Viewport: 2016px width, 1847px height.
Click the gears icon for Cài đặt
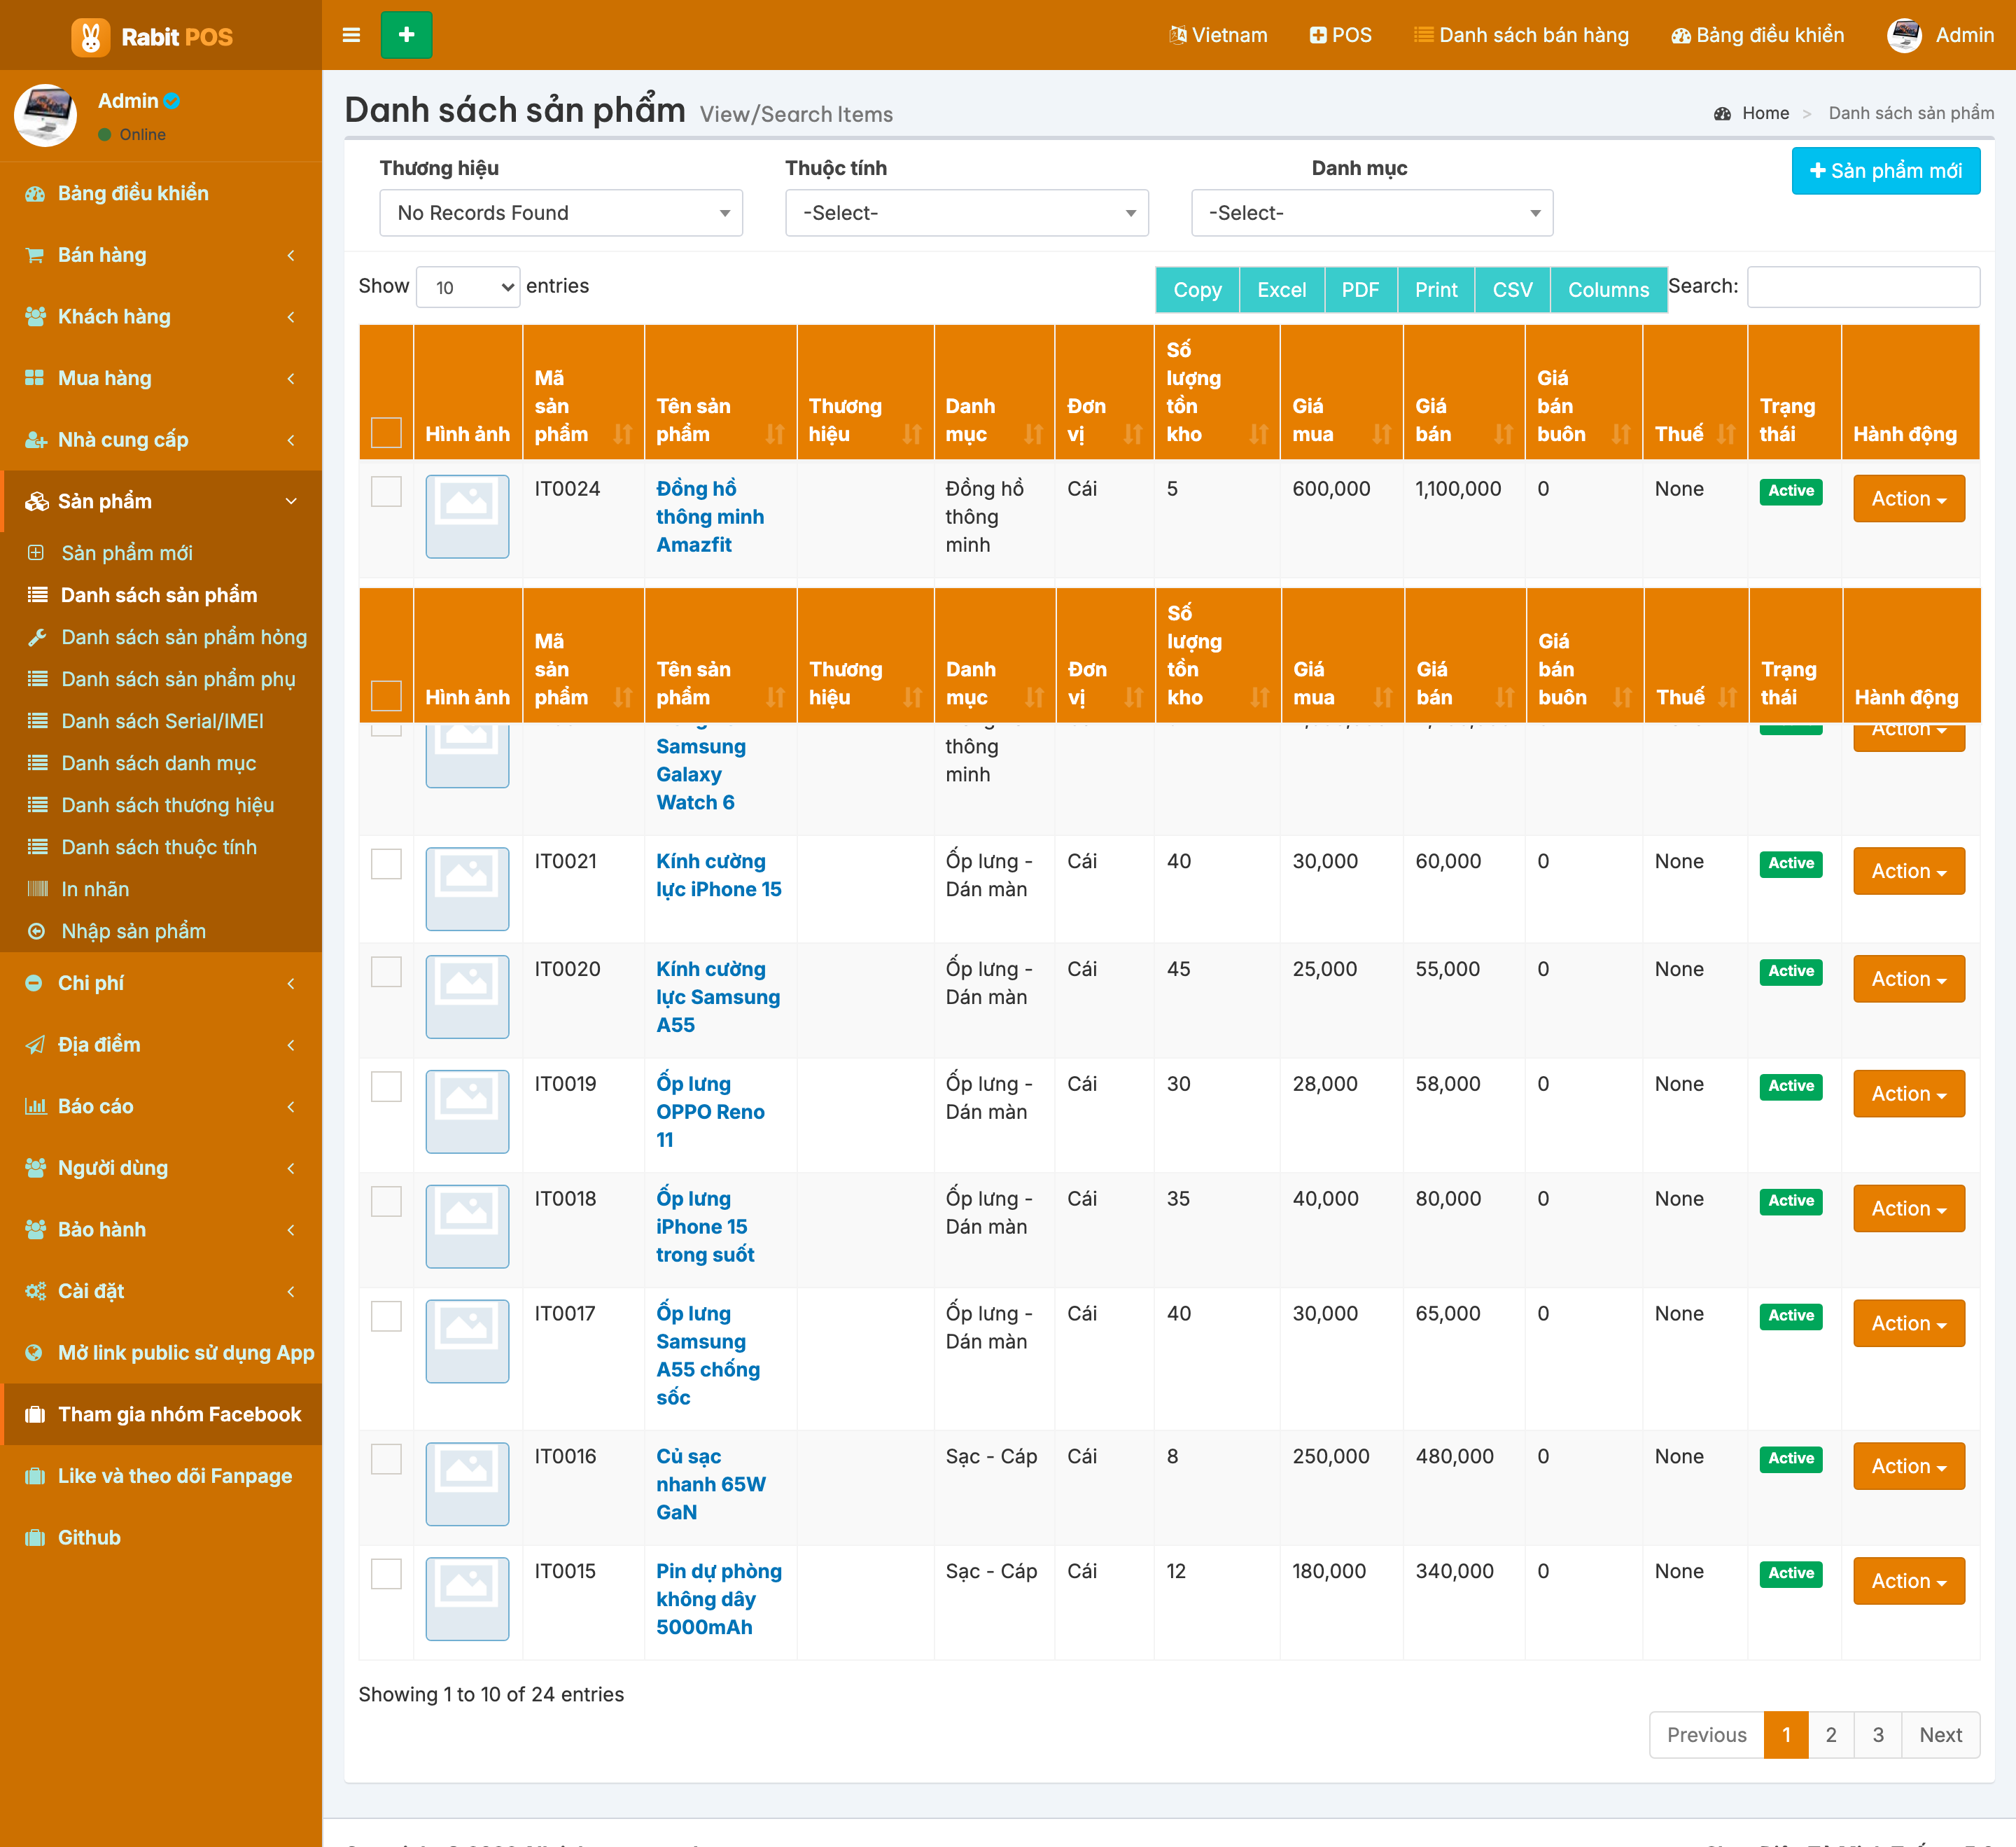(x=35, y=1291)
